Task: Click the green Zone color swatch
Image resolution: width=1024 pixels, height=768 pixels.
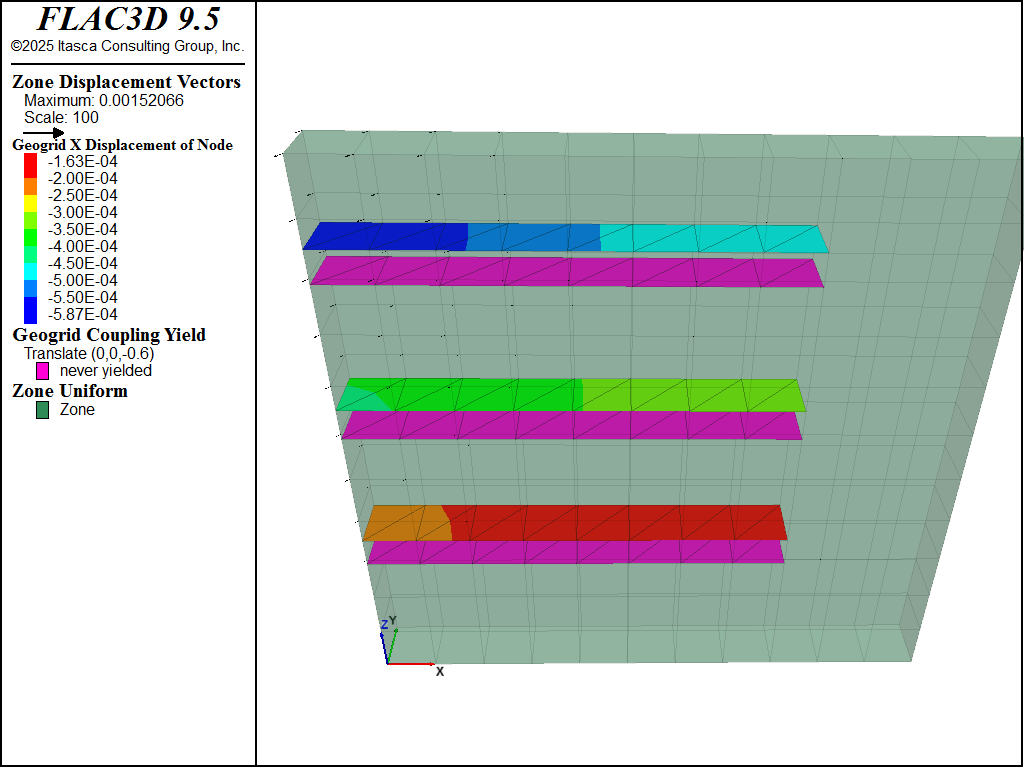Action: click(42, 410)
